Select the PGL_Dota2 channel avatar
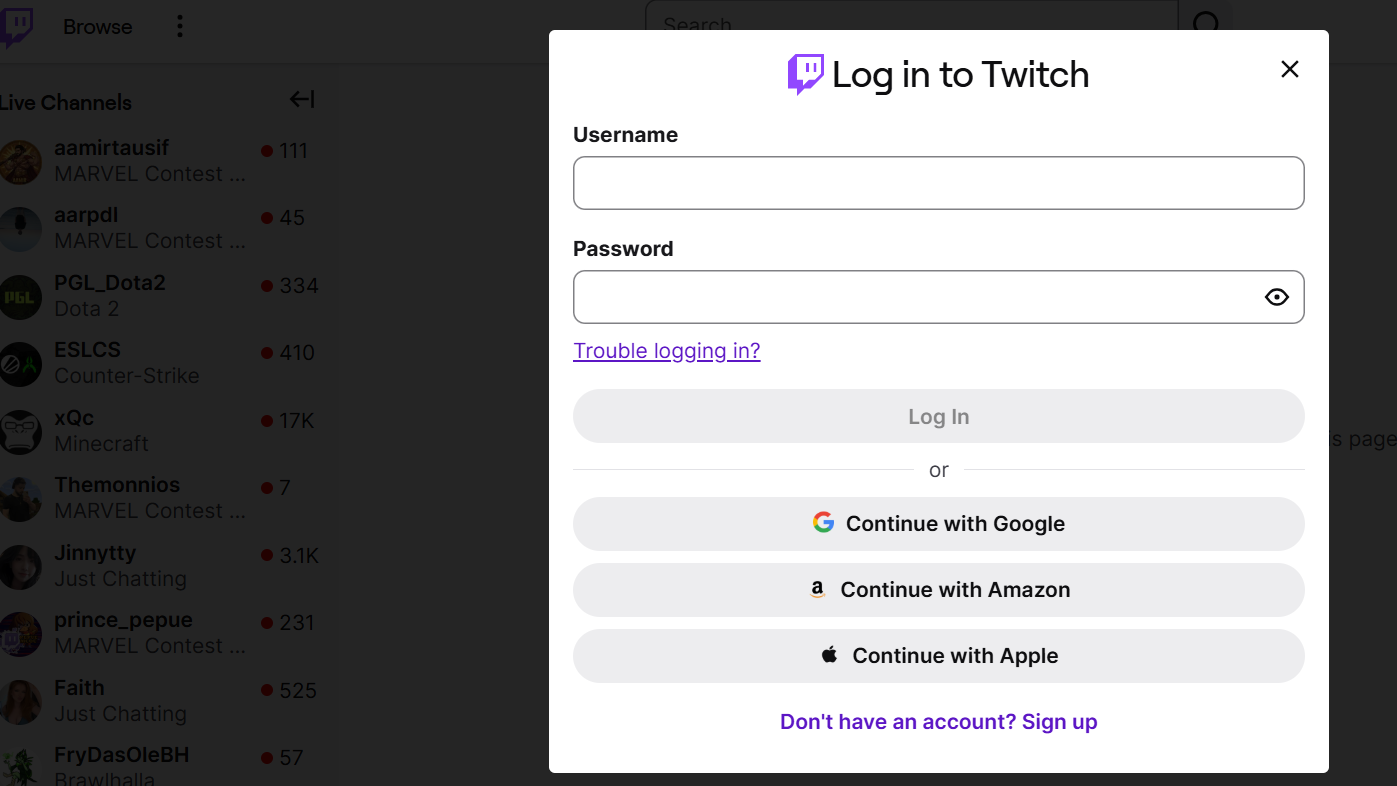Screen dimensions: 1397x786 coord(20,297)
